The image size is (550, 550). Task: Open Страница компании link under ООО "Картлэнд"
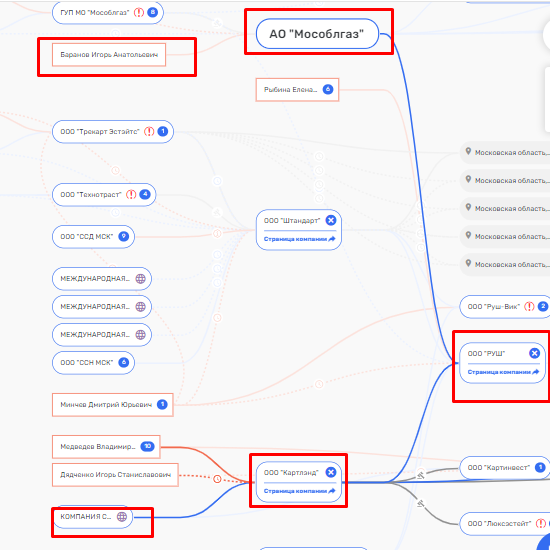[300, 491]
